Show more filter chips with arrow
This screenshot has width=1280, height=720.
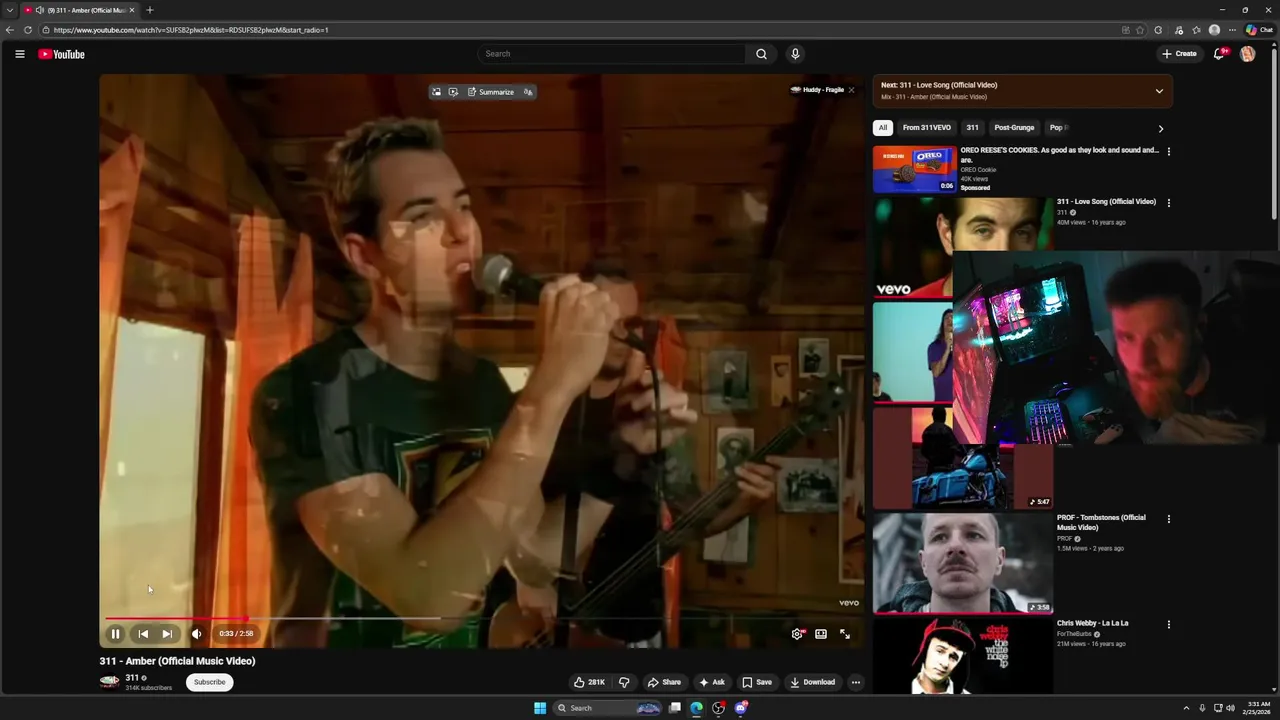[1160, 128]
